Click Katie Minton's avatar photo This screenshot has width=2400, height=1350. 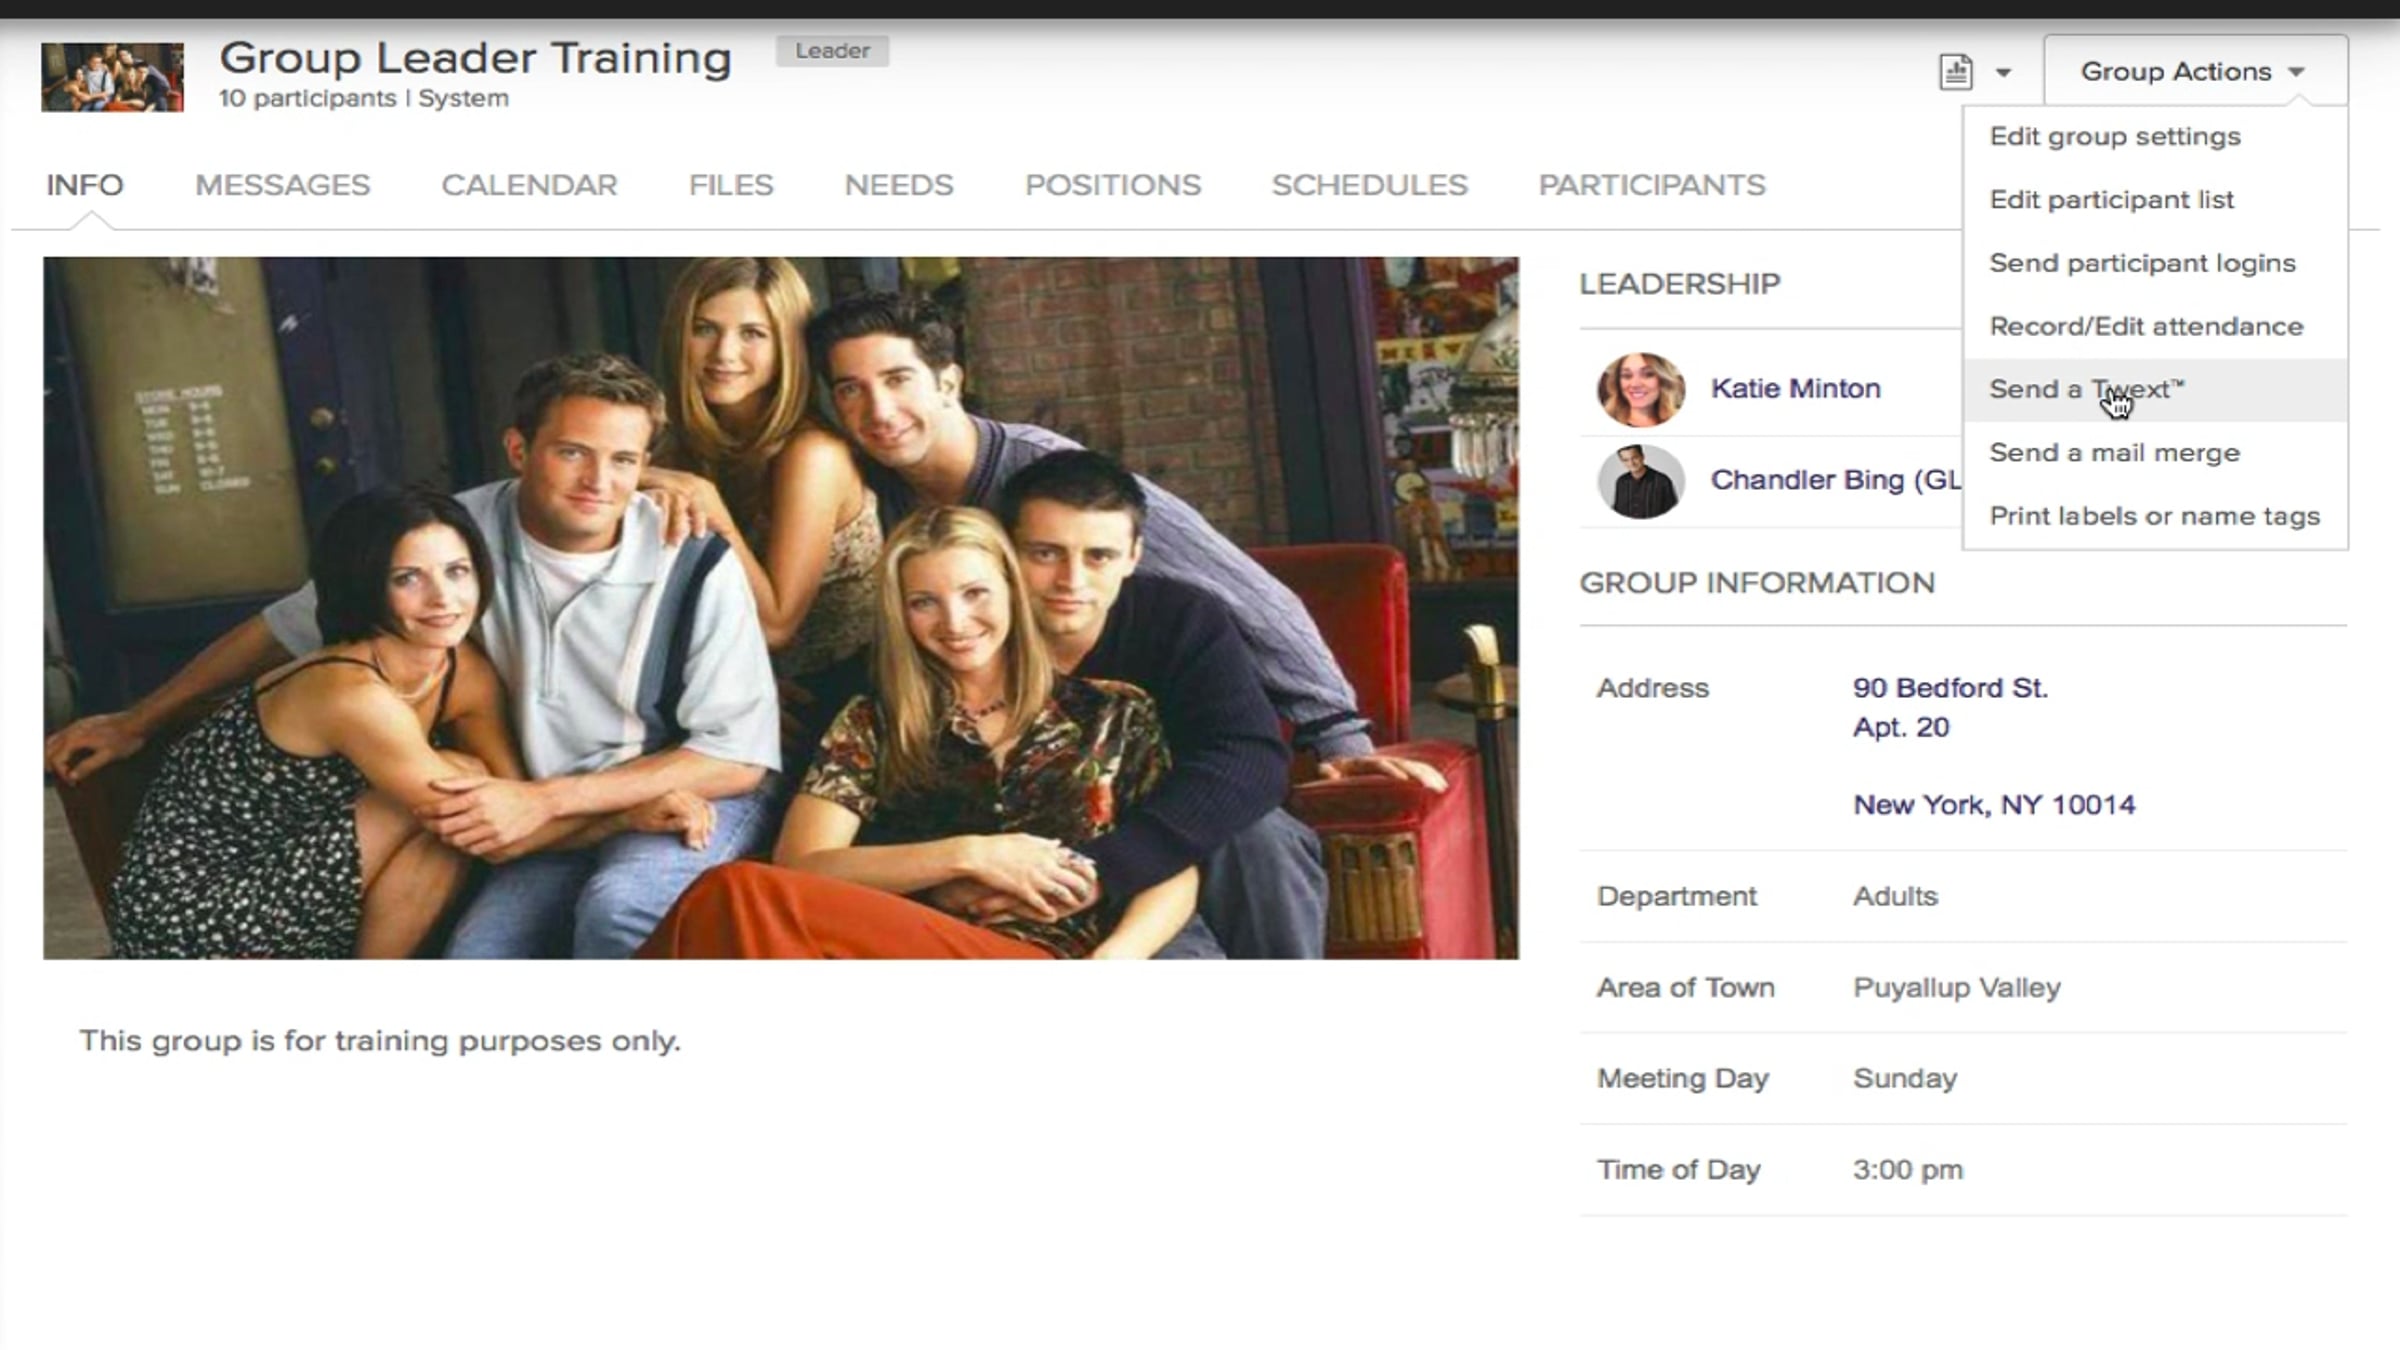1641,389
